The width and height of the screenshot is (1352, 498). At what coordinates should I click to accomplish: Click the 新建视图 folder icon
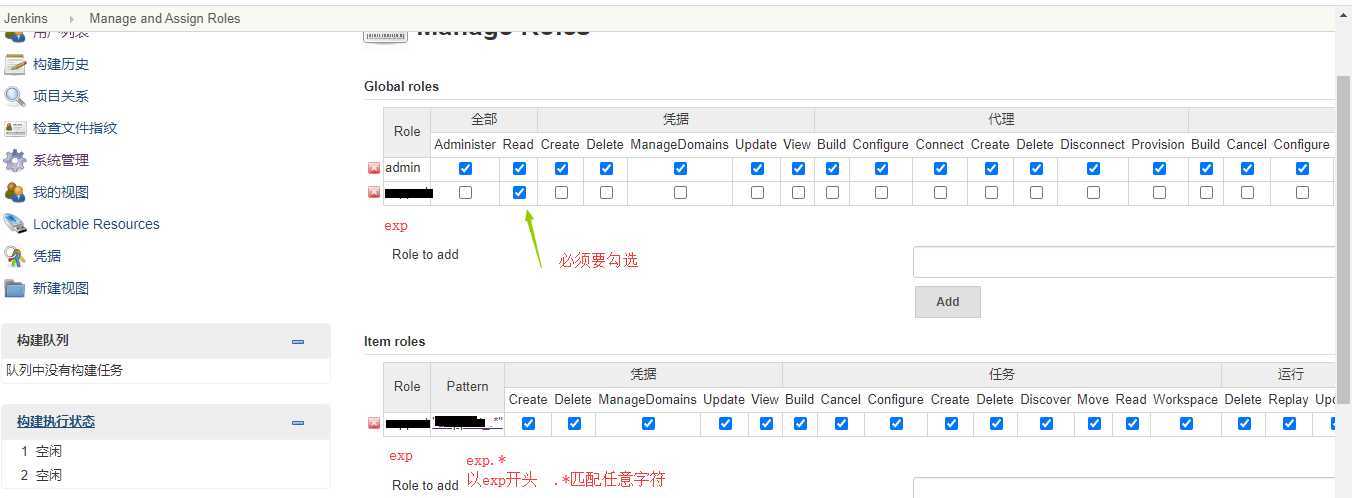pyautogui.click(x=15, y=288)
